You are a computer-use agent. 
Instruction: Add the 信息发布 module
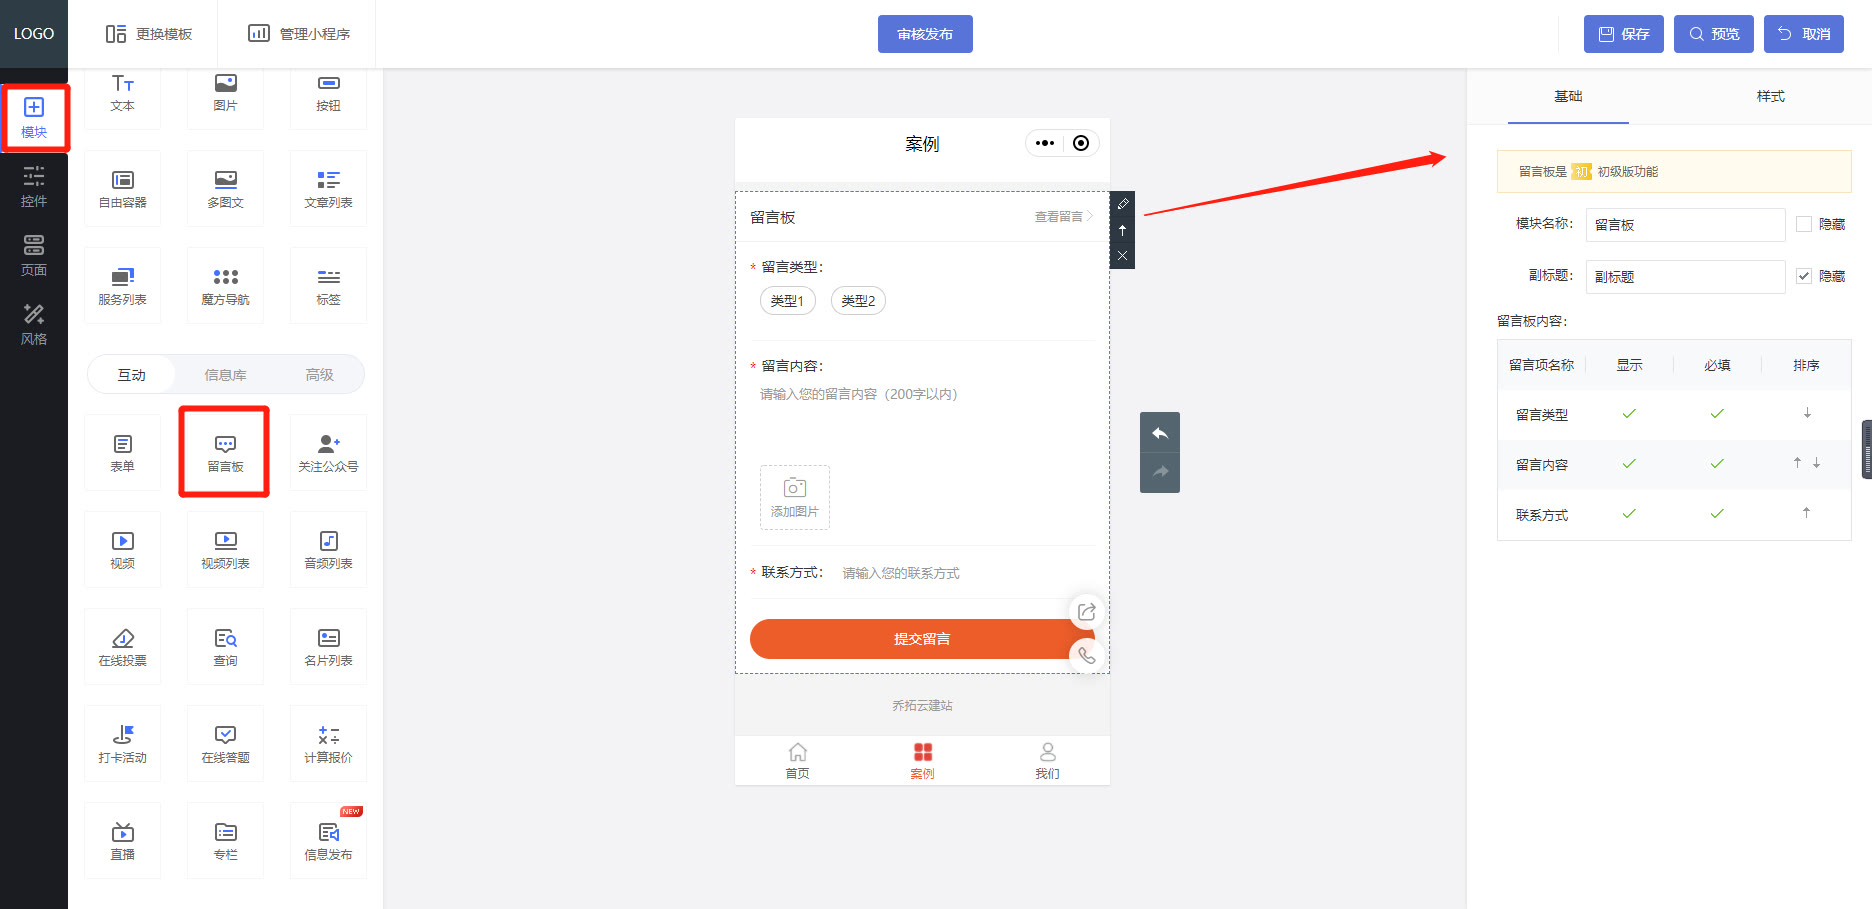point(328,841)
